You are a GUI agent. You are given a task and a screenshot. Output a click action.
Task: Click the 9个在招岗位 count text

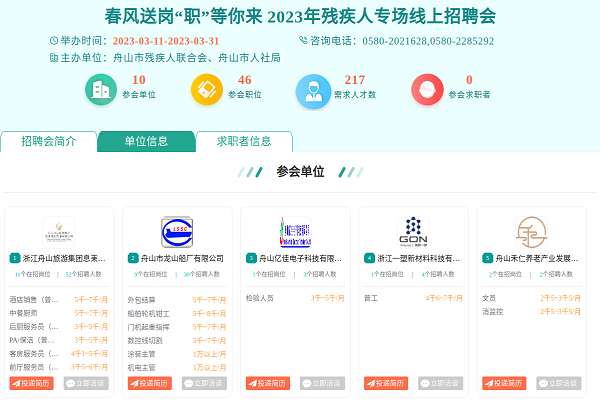click(x=150, y=274)
